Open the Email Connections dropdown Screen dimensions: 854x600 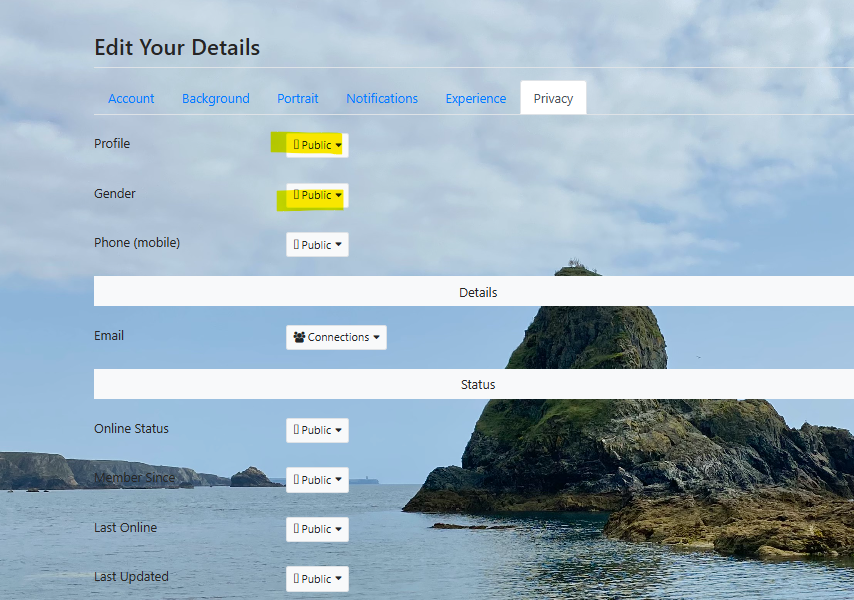336,337
